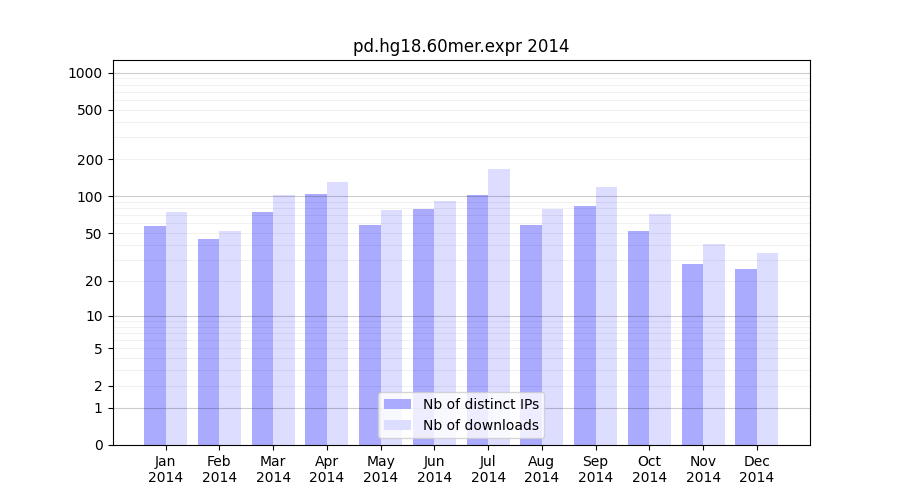This screenshot has height=500, width=900.
Task: Click the chart title pd.hg18.60mer.expr 2014
Action: pyautogui.click(x=461, y=46)
